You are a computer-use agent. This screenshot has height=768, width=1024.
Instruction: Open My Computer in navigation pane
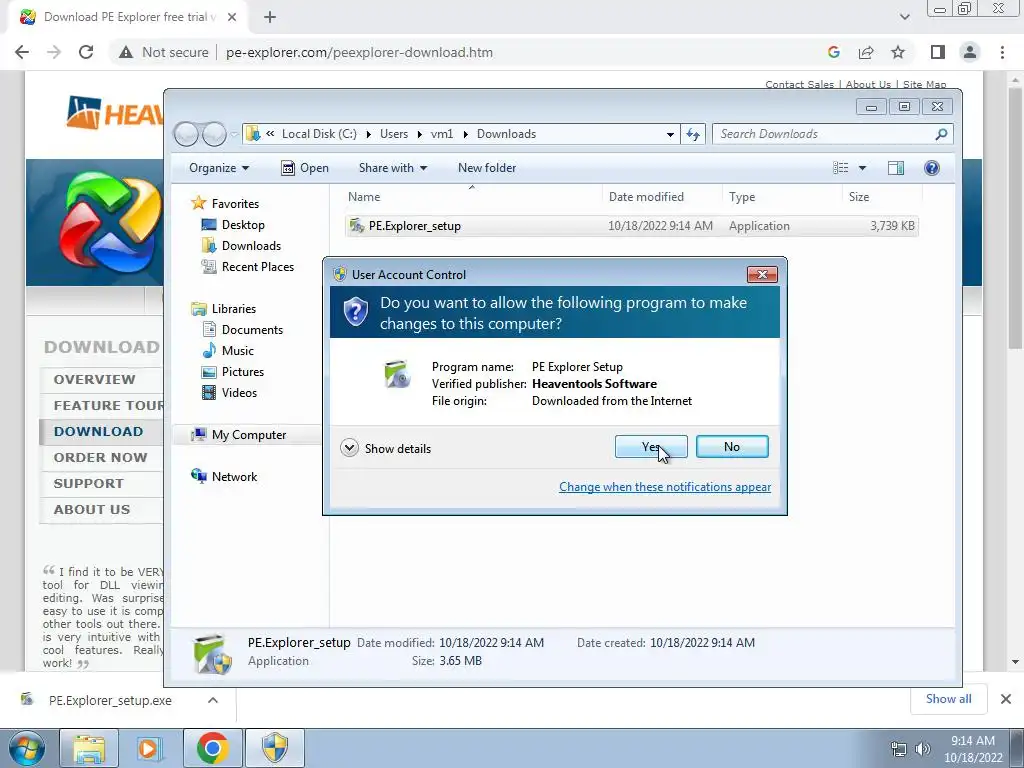click(238, 435)
